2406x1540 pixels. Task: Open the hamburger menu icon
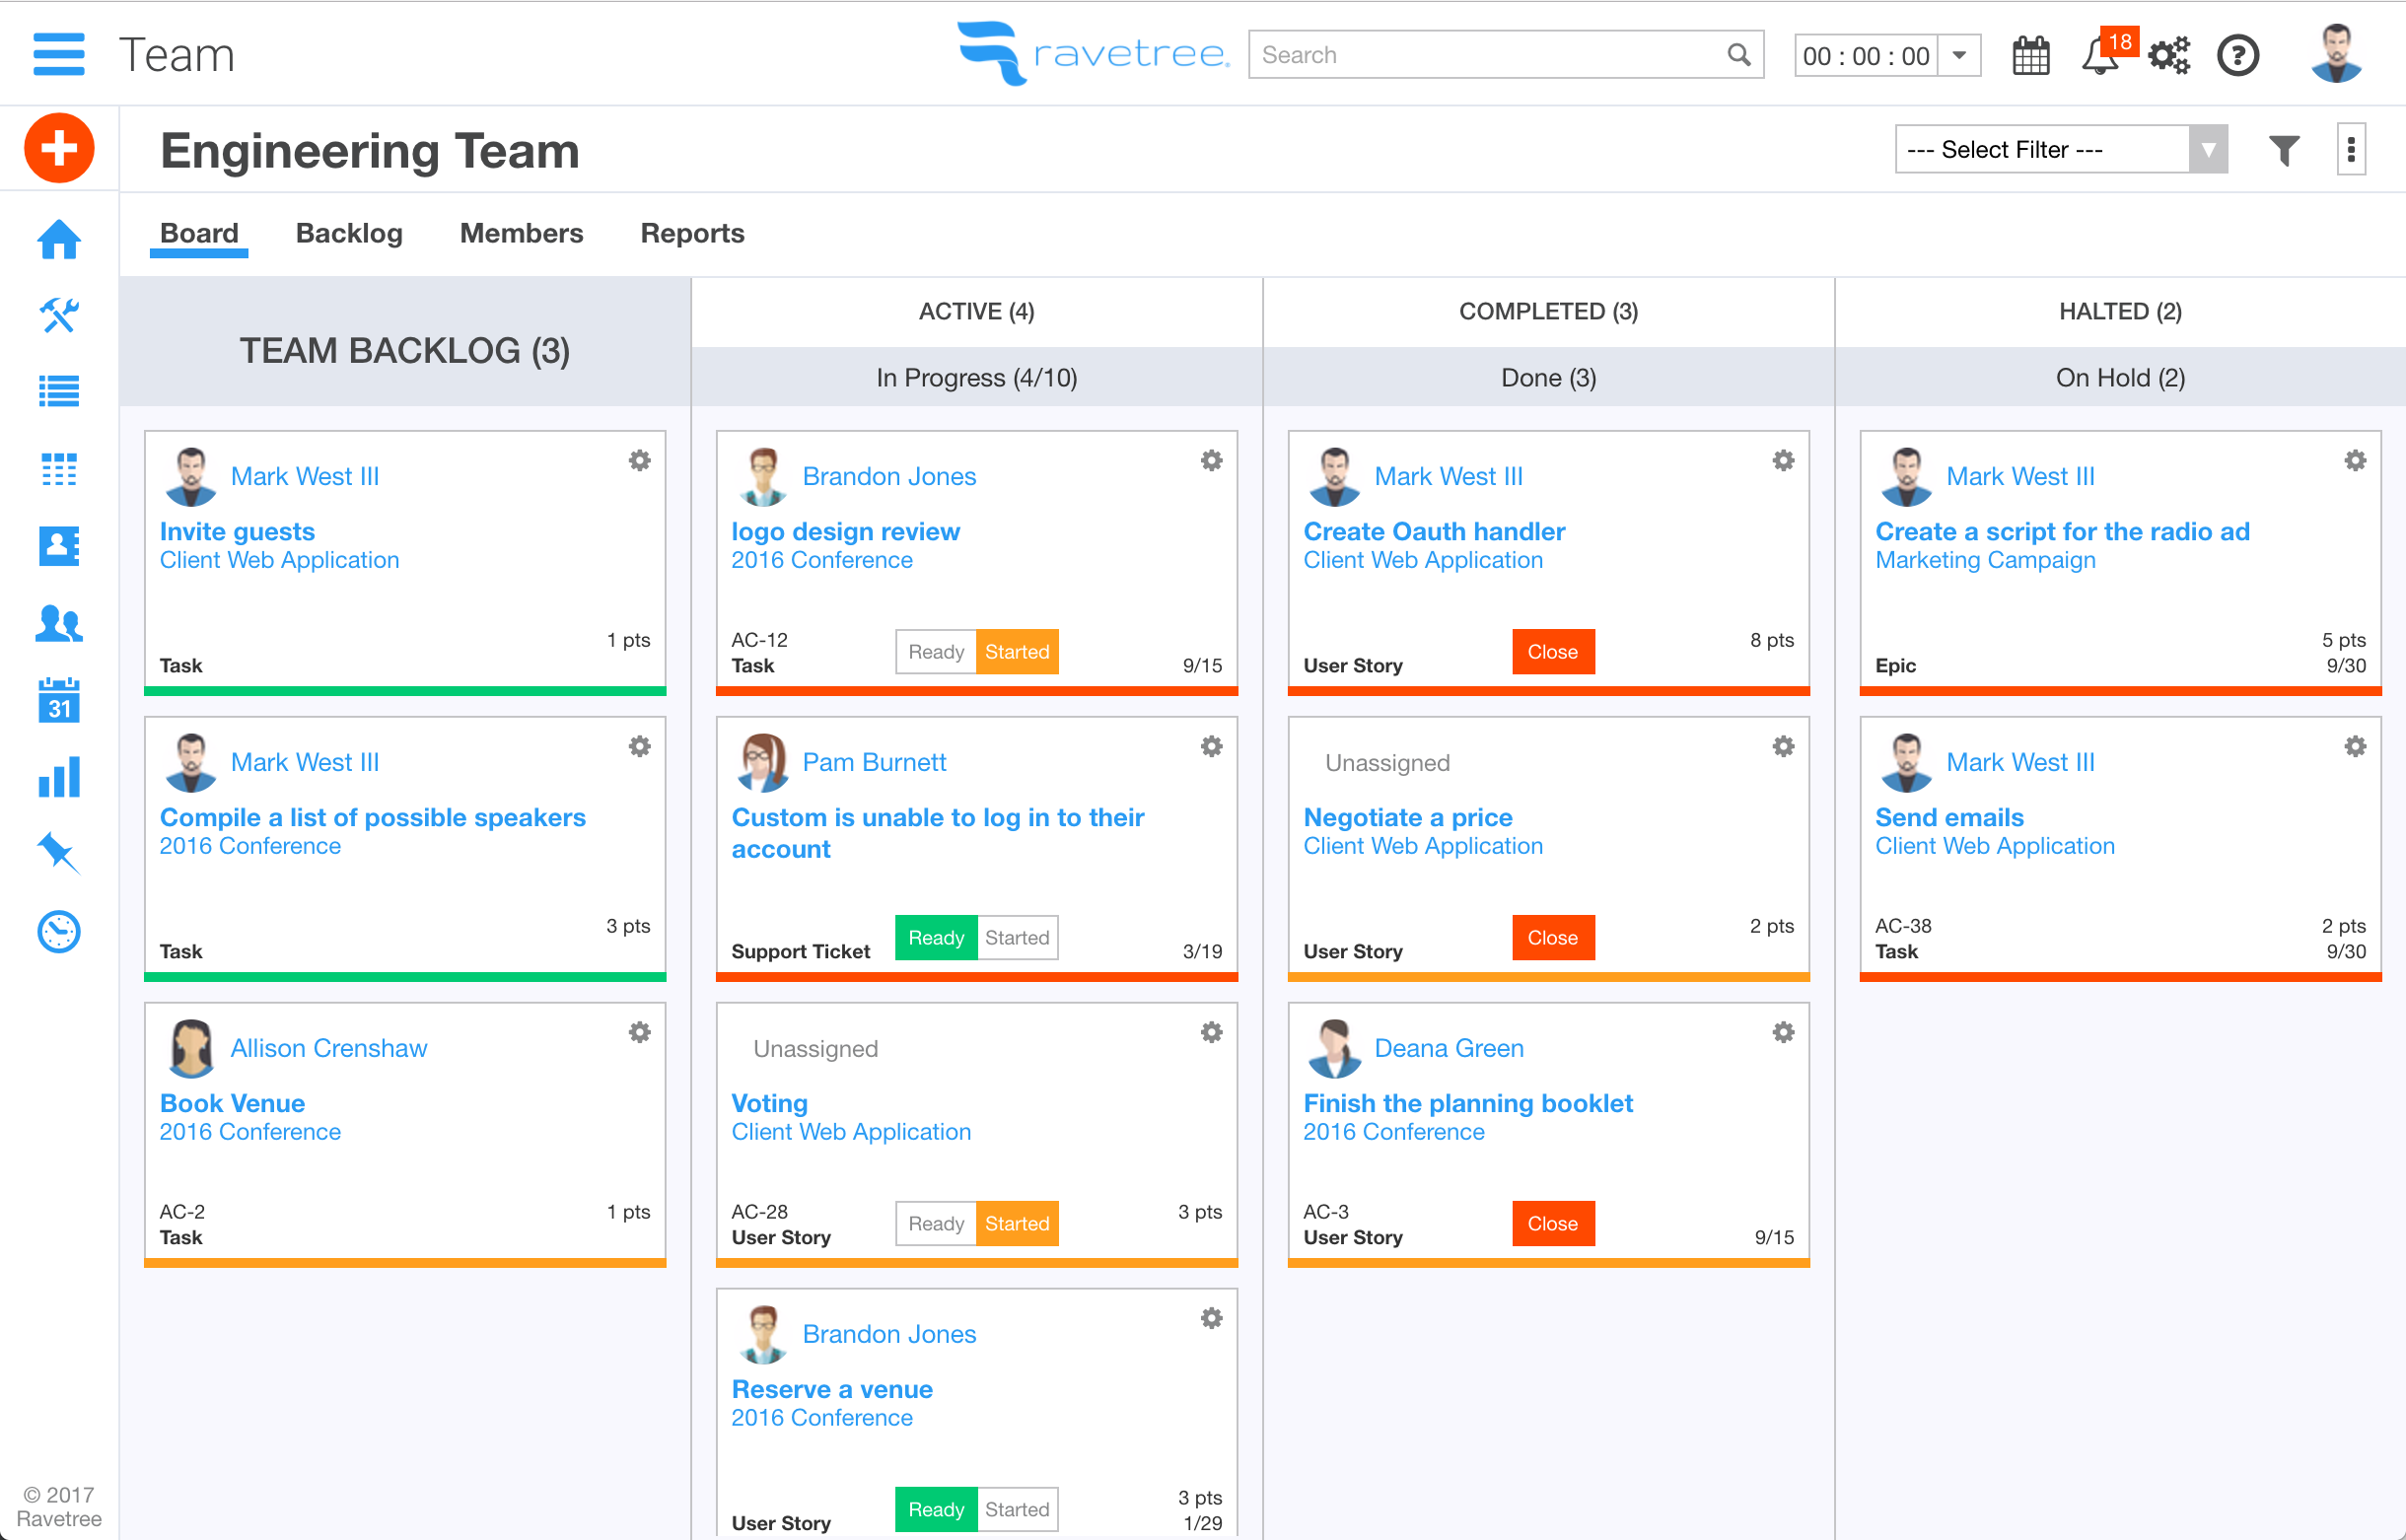tap(59, 54)
